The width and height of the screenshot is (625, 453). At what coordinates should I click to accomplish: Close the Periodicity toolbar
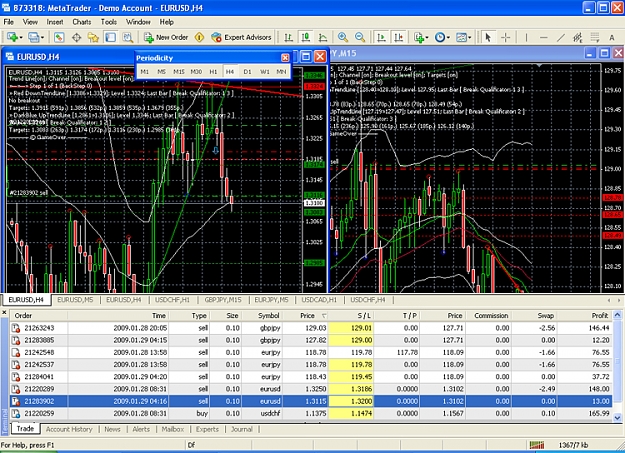pos(285,58)
